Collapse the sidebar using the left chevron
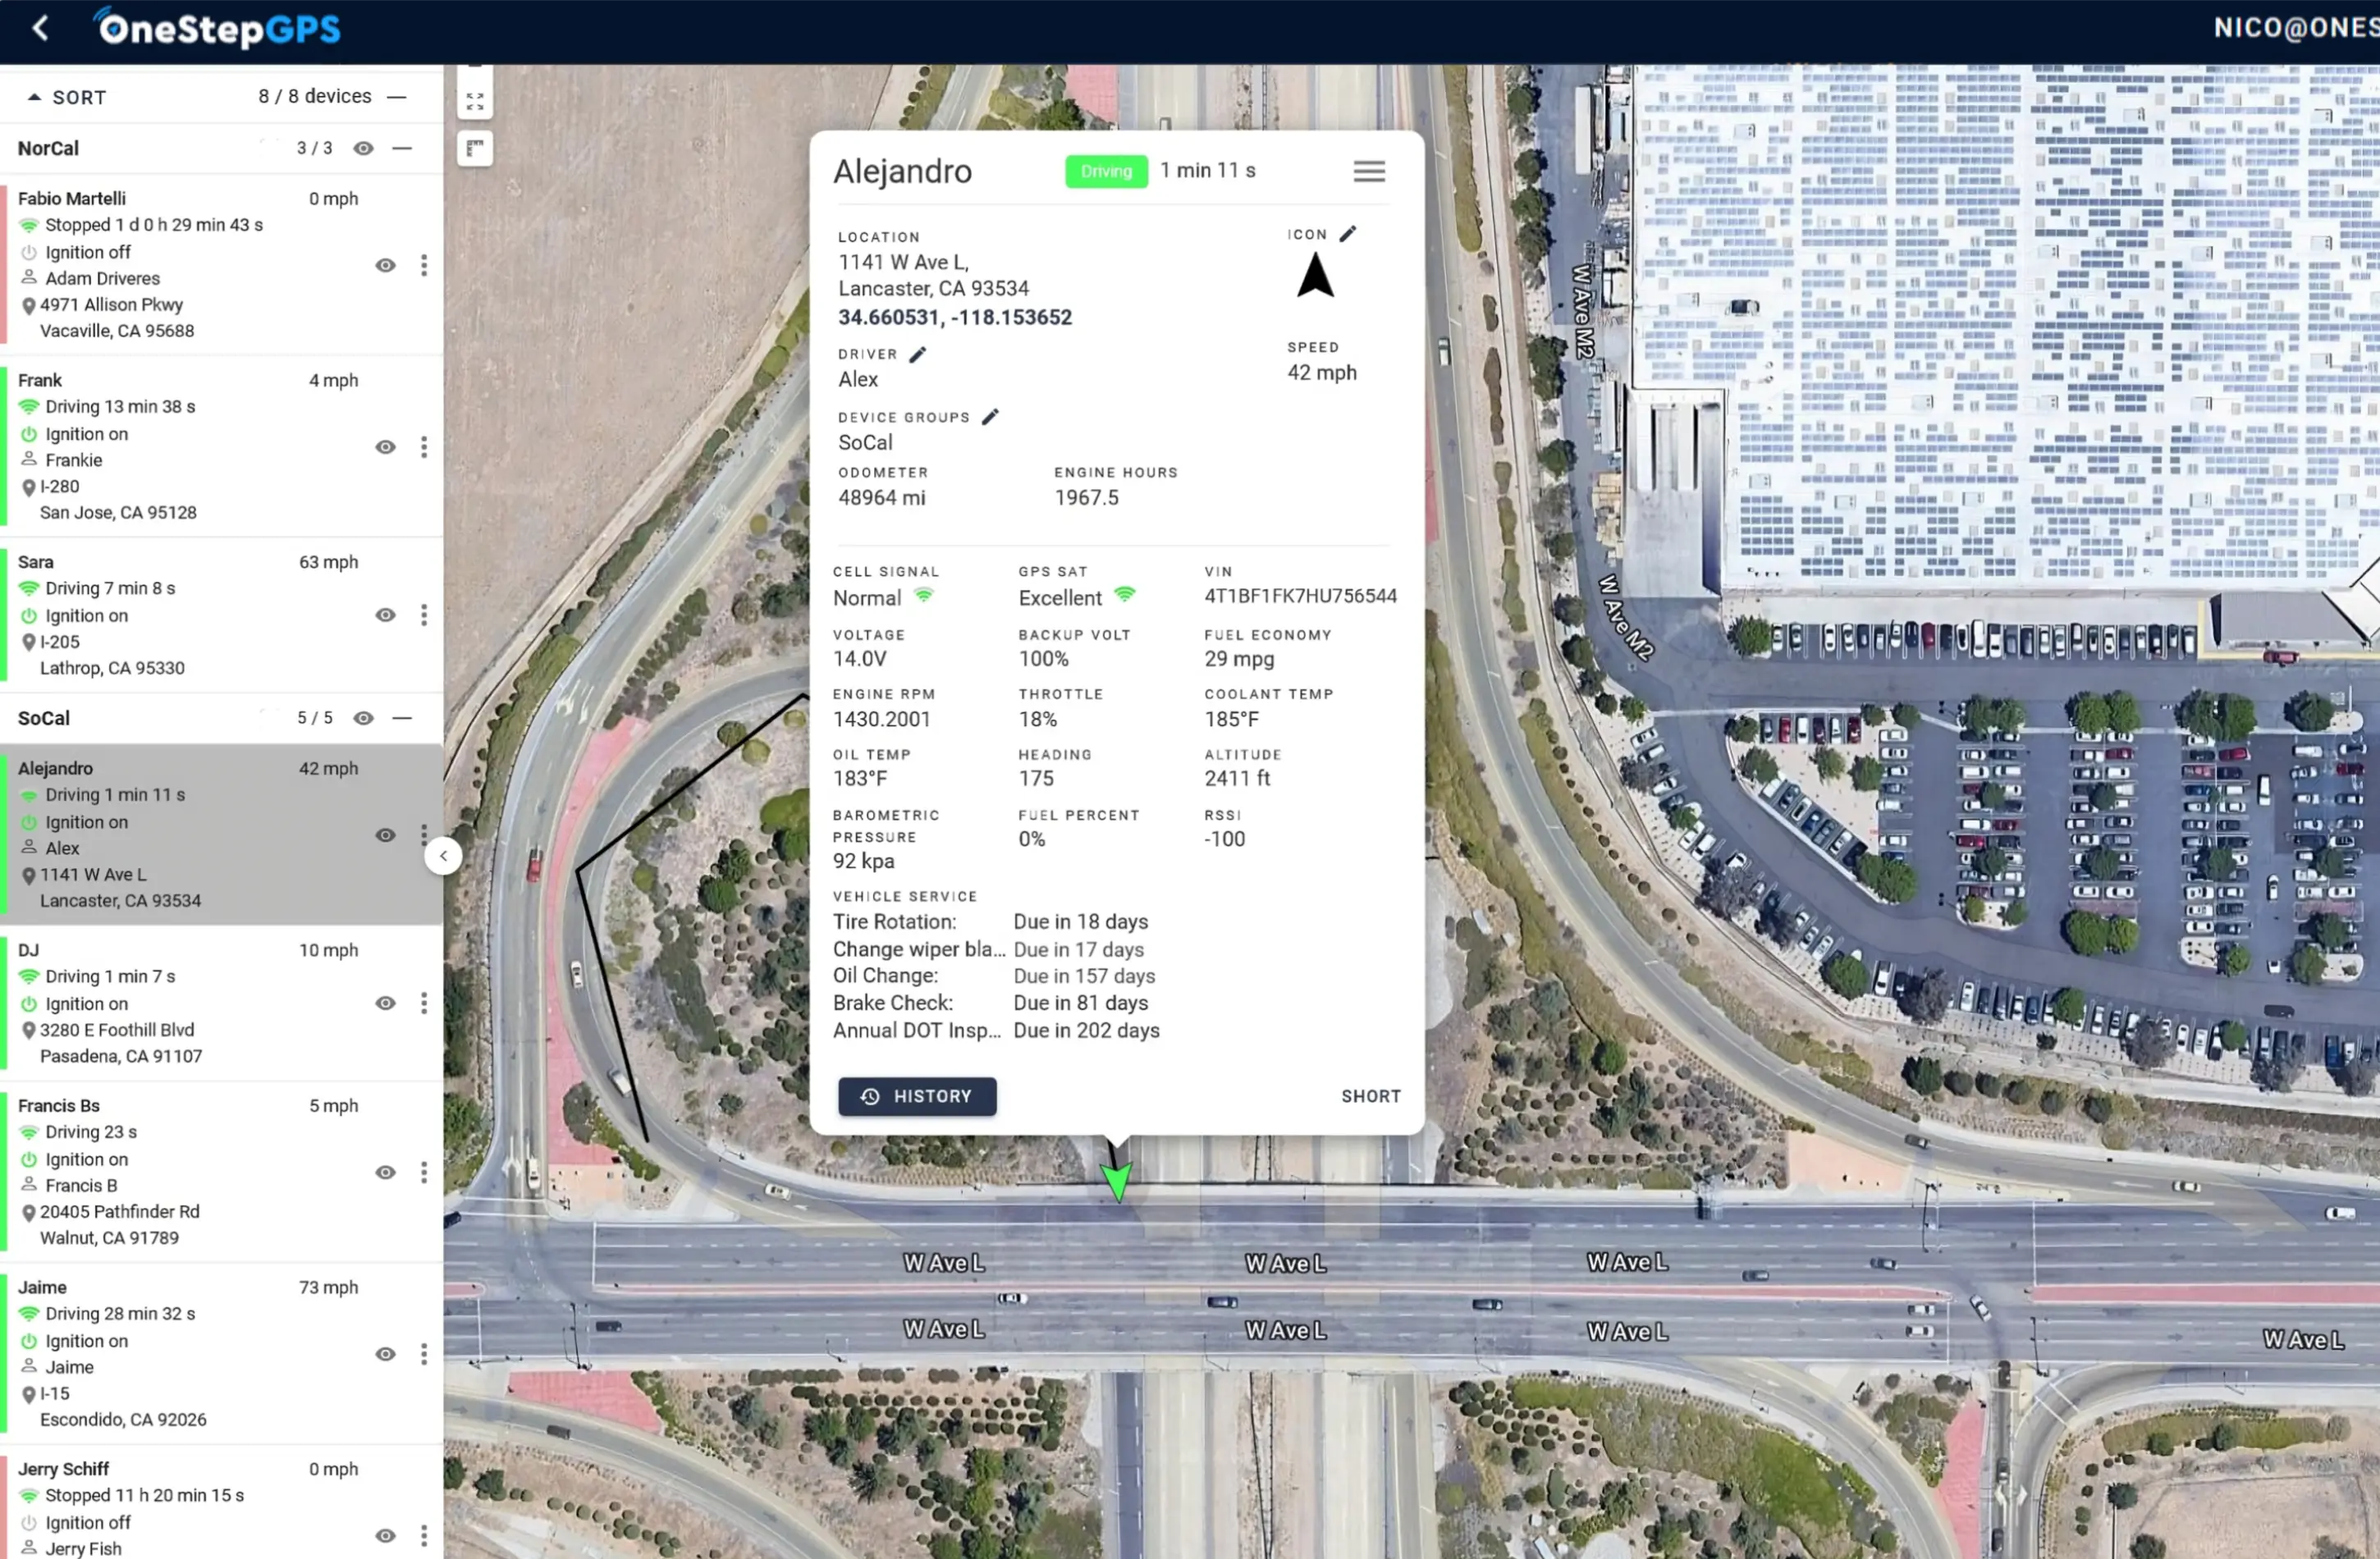The width and height of the screenshot is (2380, 1559). 443,855
